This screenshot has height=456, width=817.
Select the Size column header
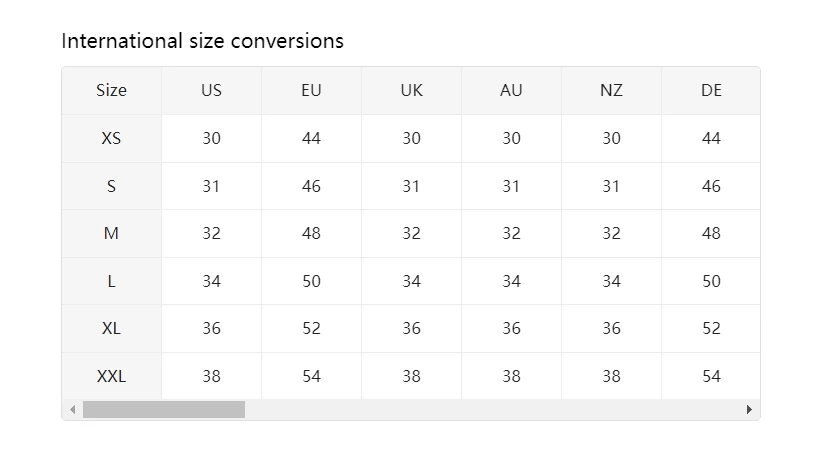(x=111, y=90)
